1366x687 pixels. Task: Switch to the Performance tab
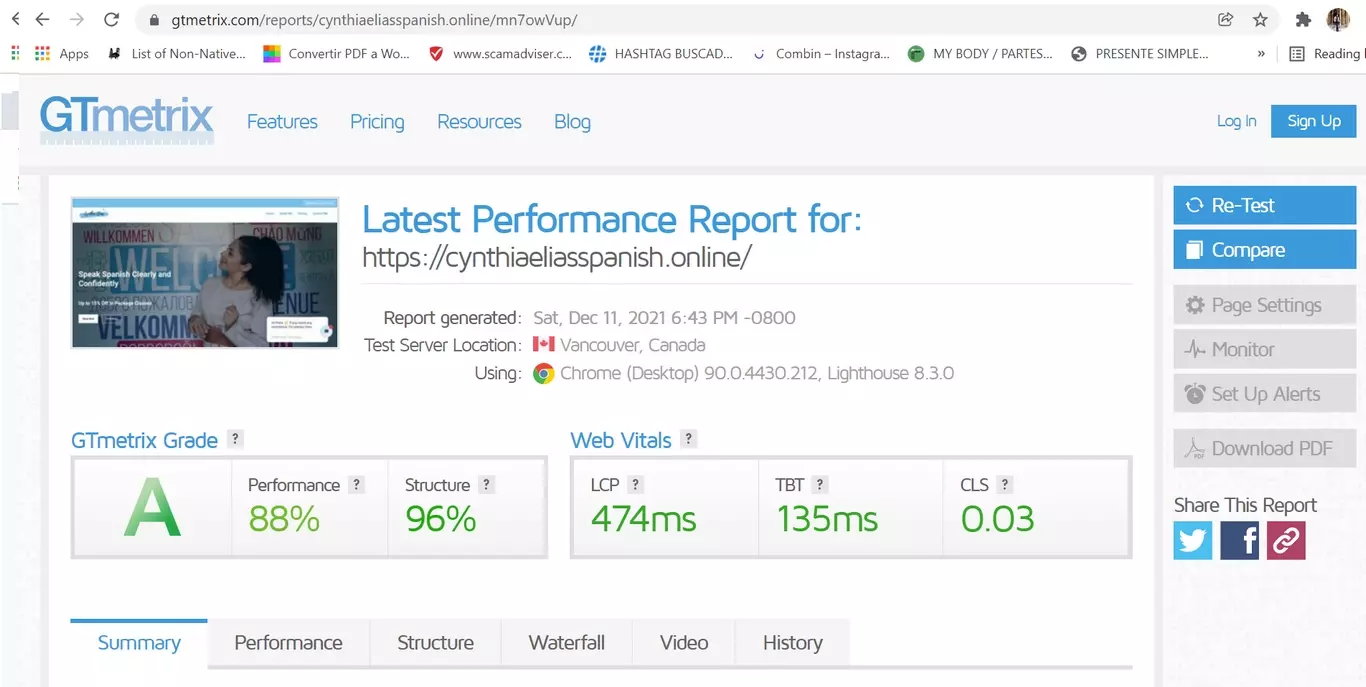[288, 643]
